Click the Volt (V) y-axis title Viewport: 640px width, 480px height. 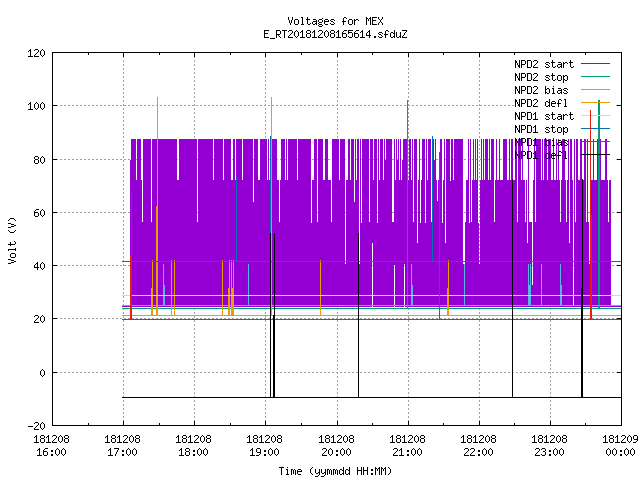pos(12,240)
